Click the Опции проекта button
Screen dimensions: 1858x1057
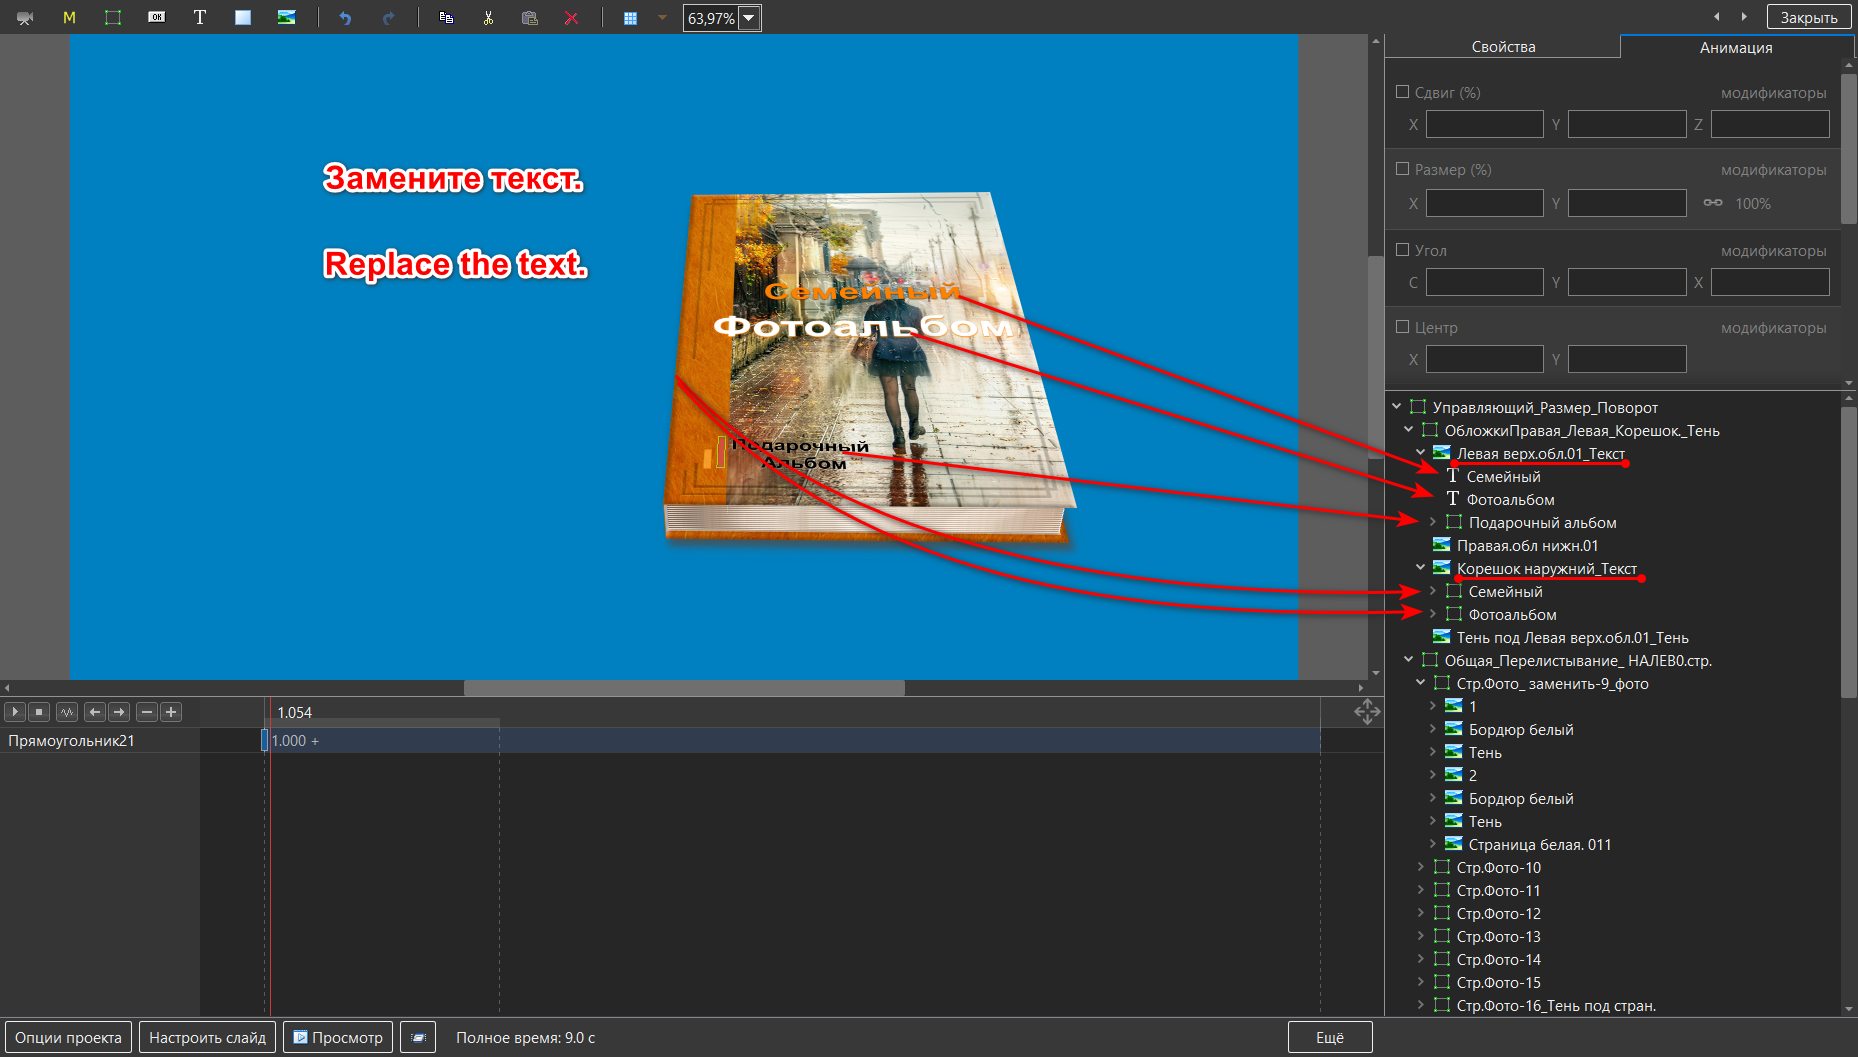click(x=68, y=1038)
